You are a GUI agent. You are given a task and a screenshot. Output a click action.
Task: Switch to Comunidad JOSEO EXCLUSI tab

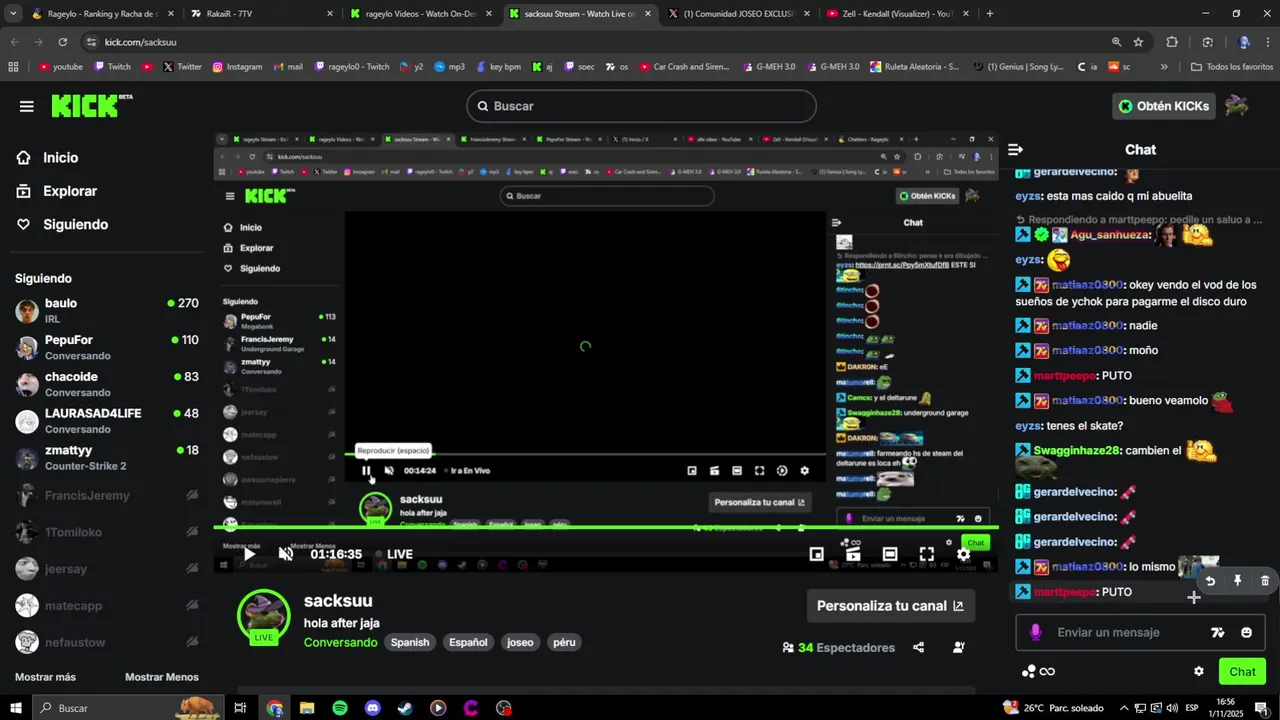738,14
